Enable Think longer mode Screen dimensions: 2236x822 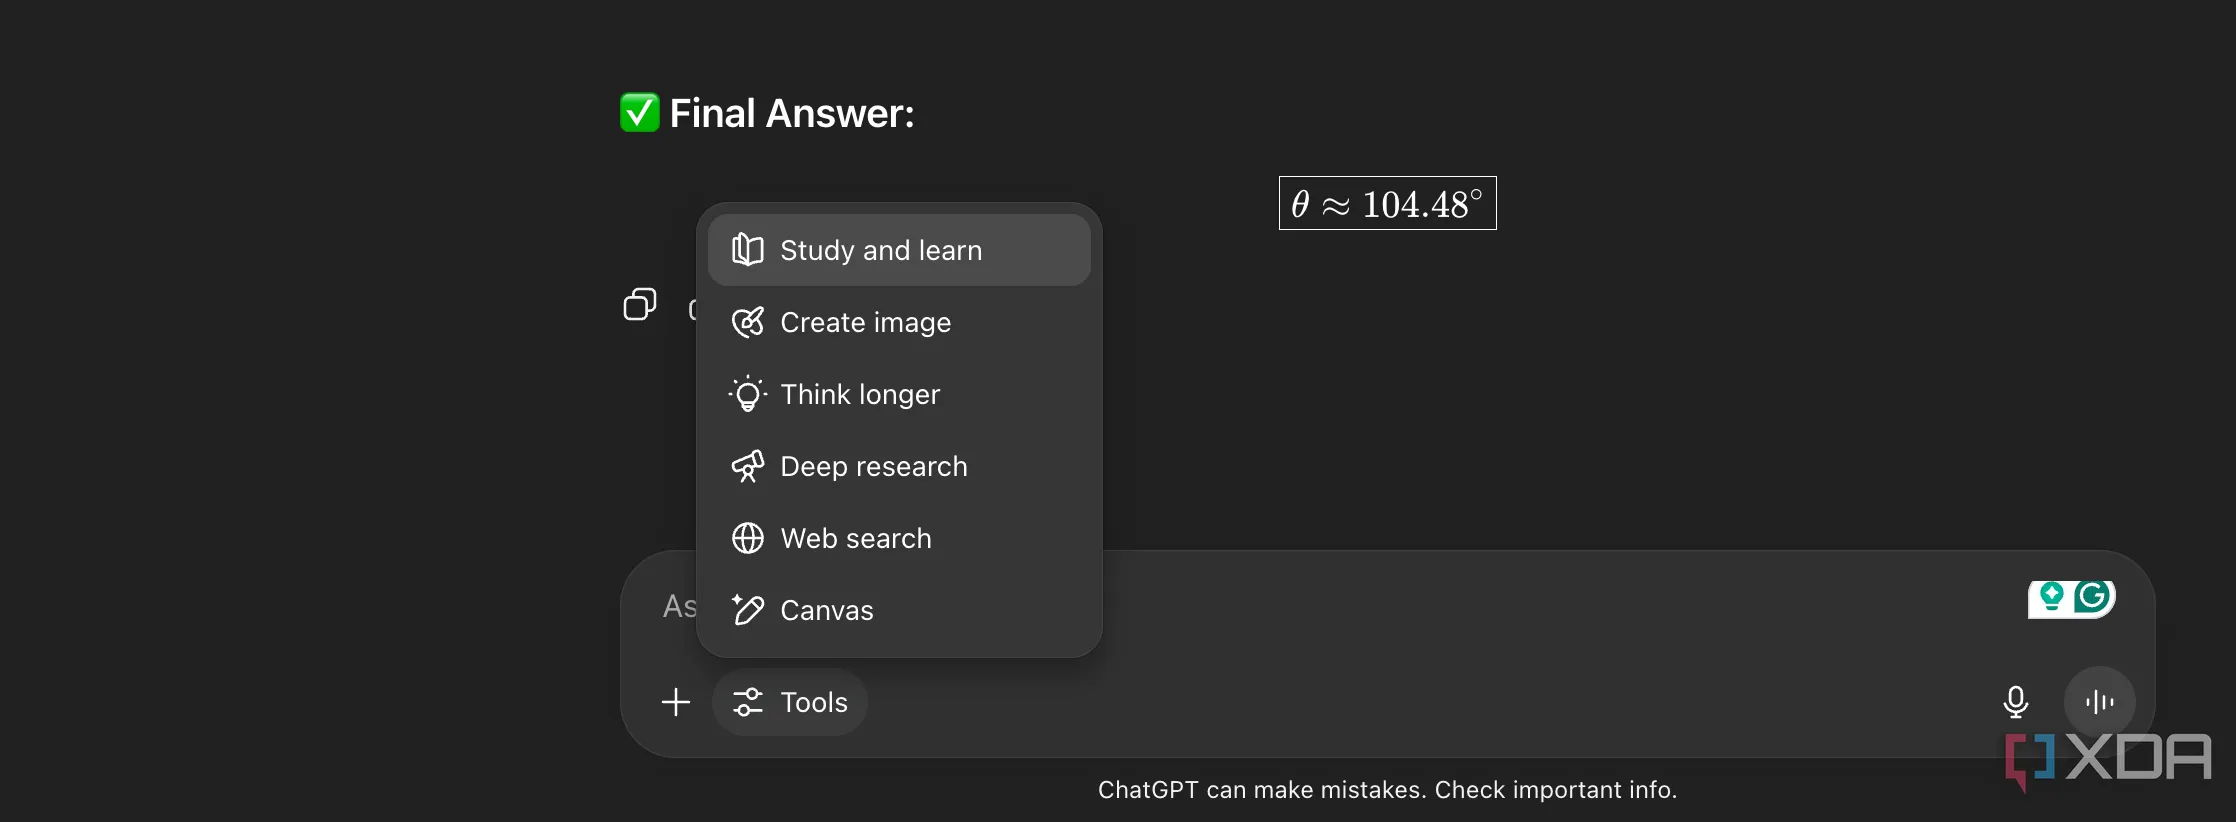pyautogui.click(x=899, y=394)
